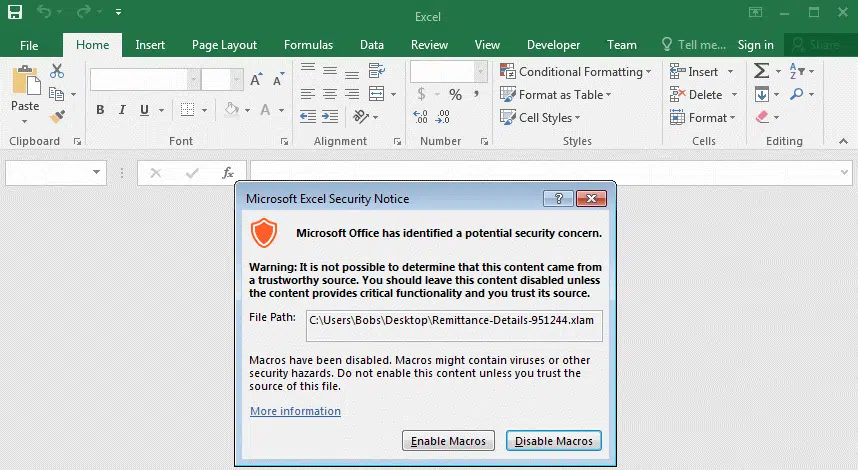The width and height of the screenshot is (858, 470).
Task: Open the File tab
Action: pos(29,45)
